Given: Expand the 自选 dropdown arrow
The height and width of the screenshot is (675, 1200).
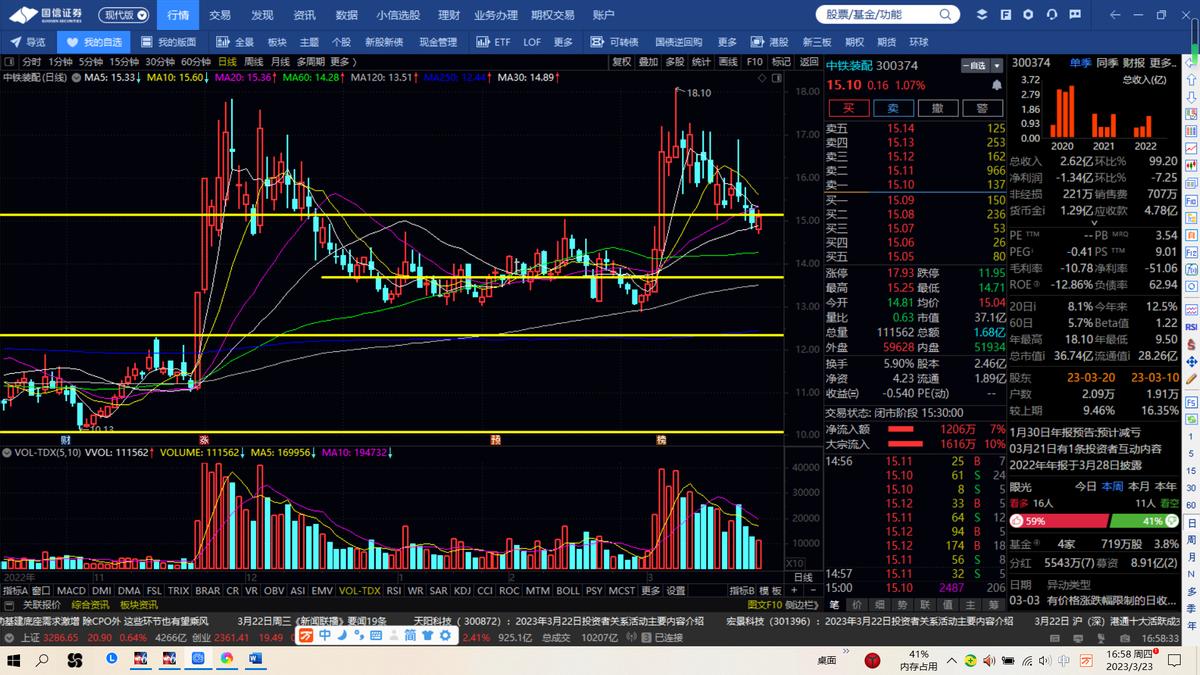Looking at the screenshot, I should [997, 65].
